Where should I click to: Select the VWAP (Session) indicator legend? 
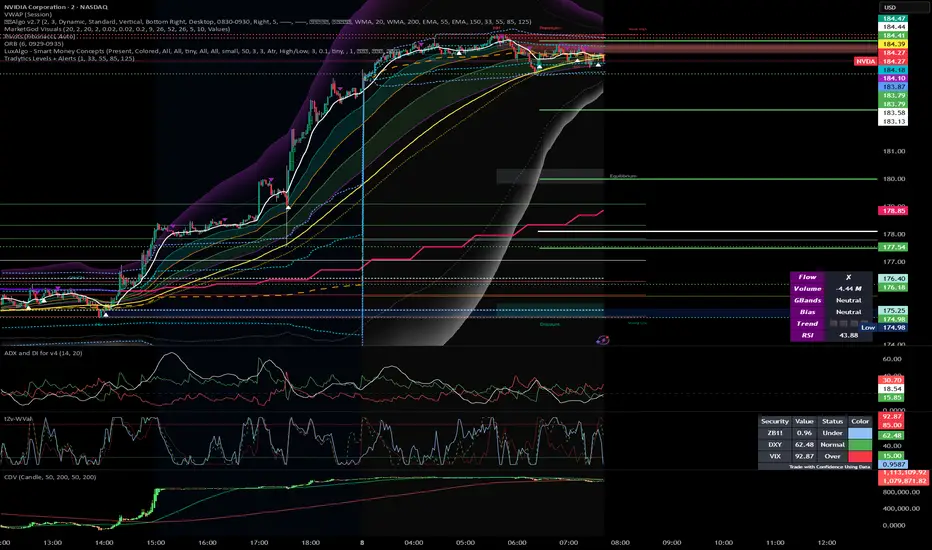(x=28, y=14)
